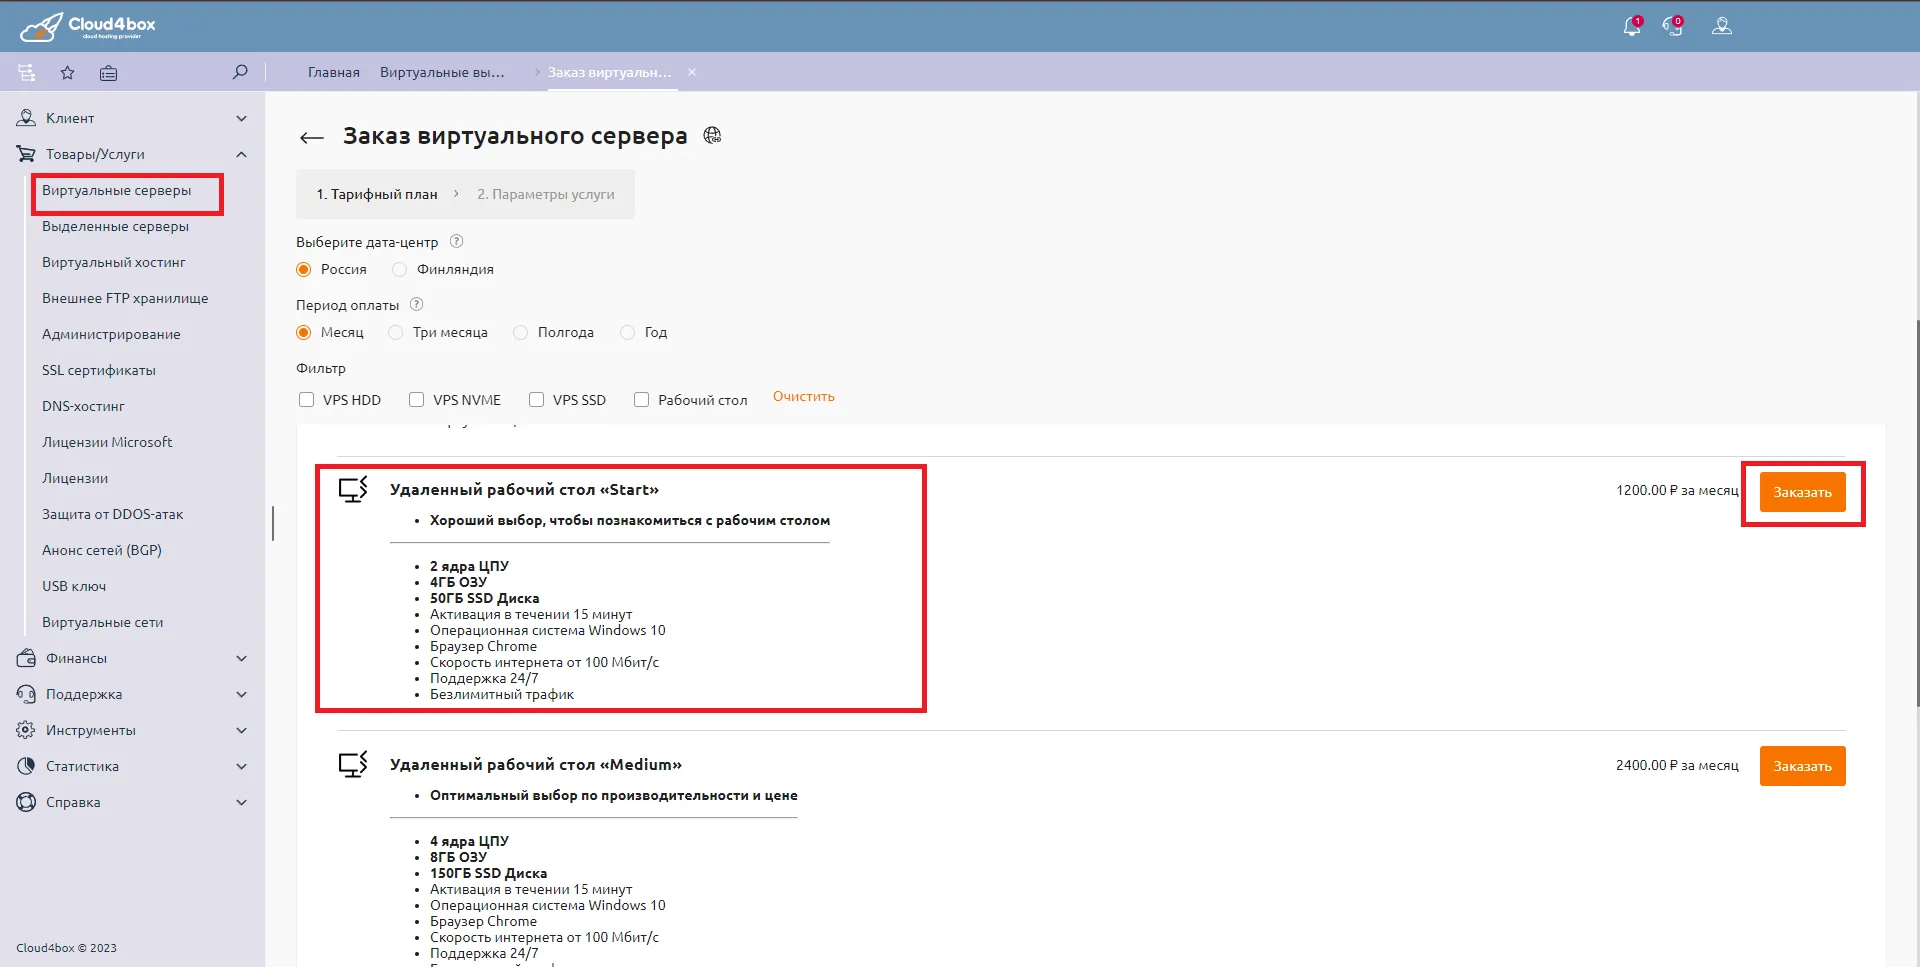Click the Поддержка headset icon
Screen dimensions: 1920x967
26,694
